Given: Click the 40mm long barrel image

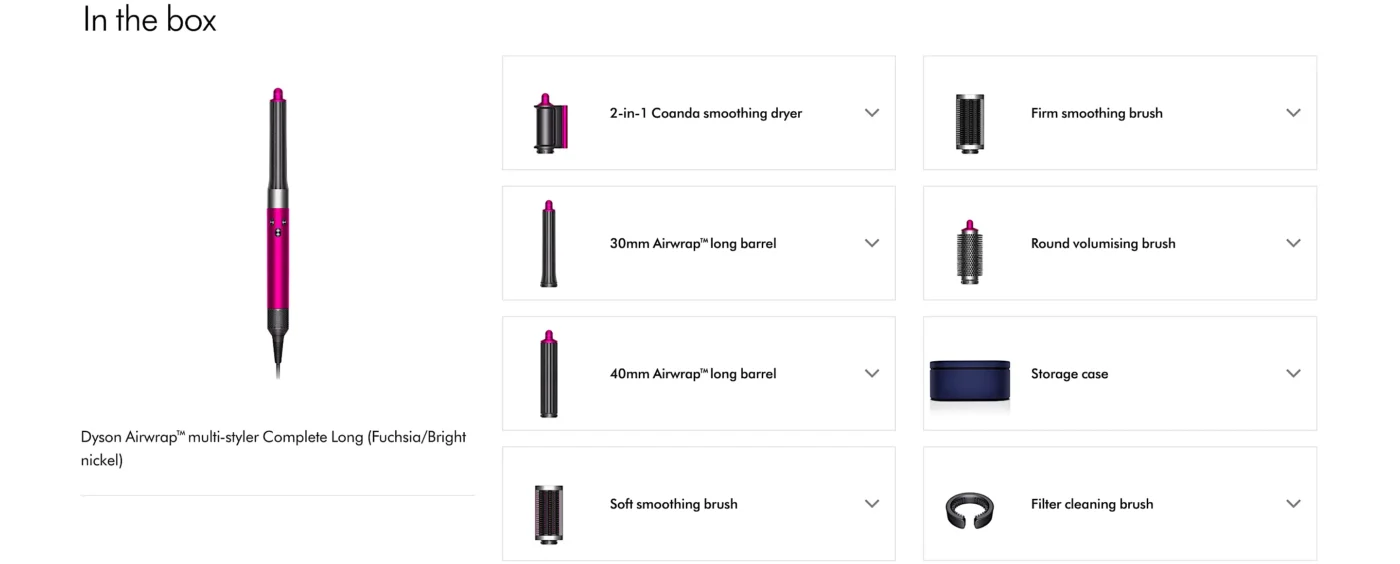Looking at the screenshot, I should click(x=548, y=374).
